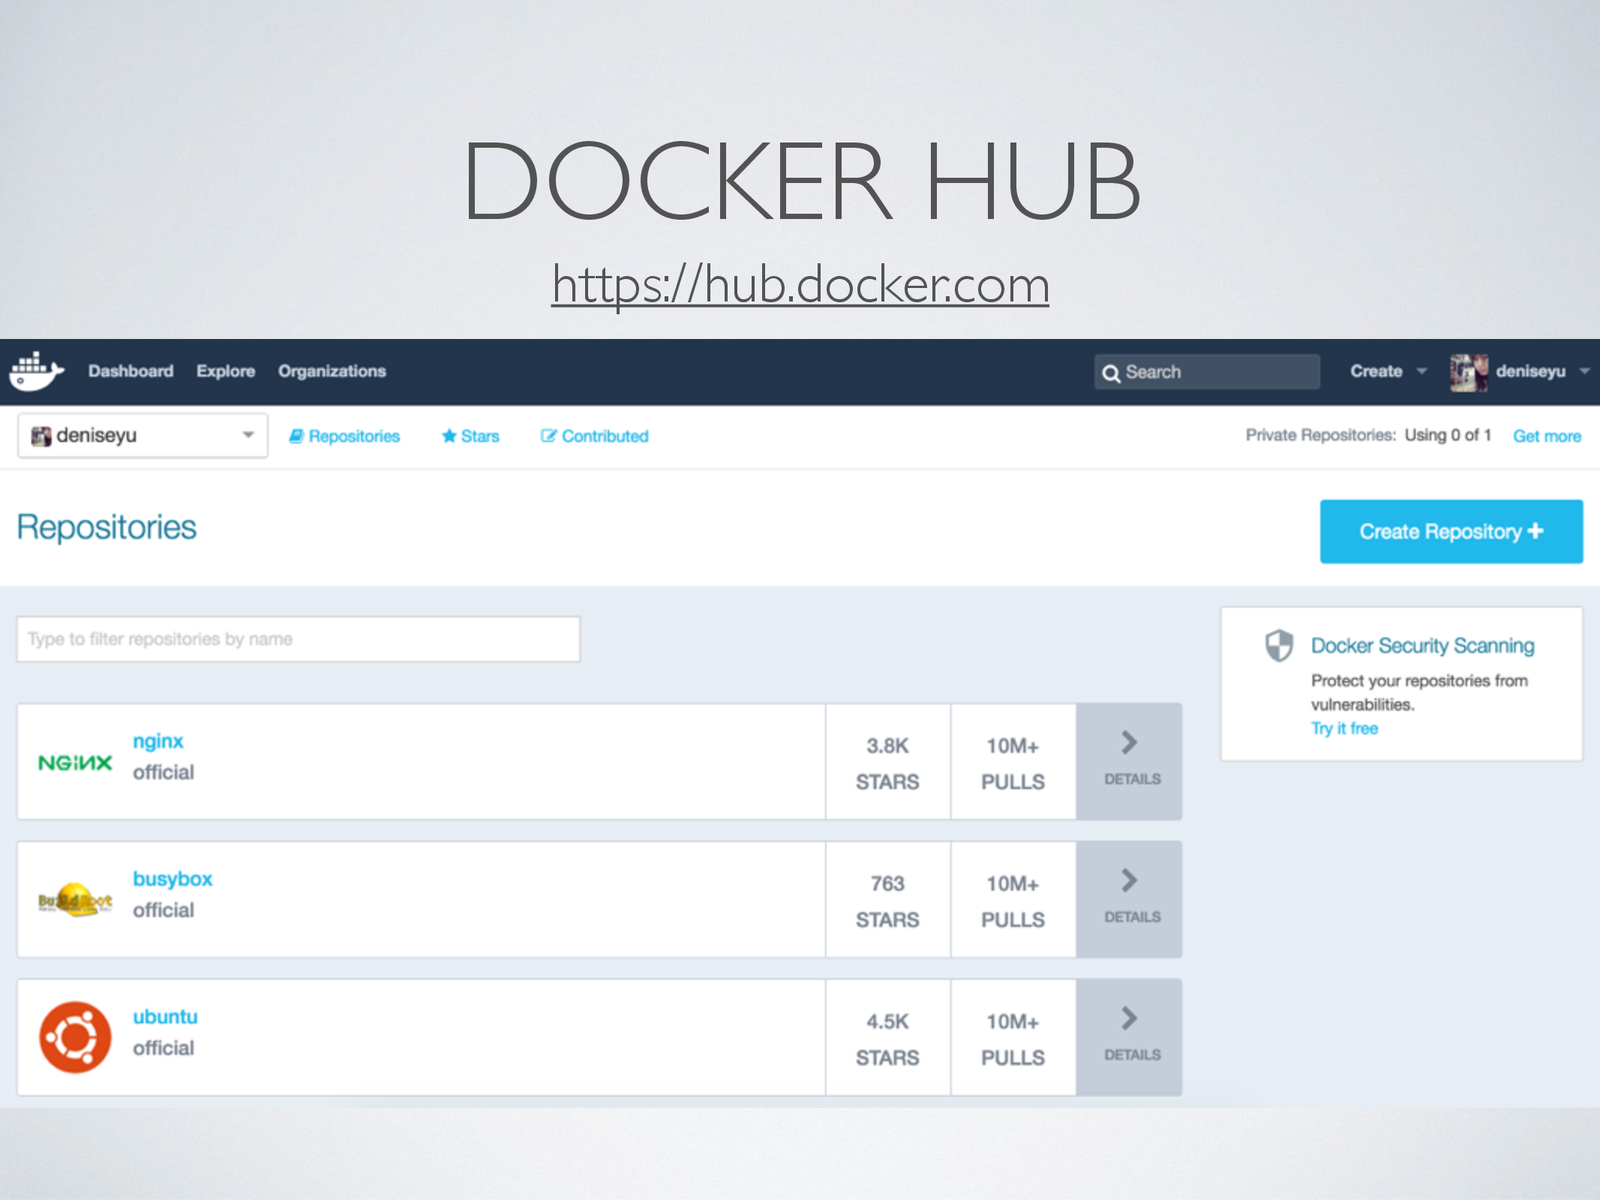Image resolution: width=1600 pixels, height=1200 pixels.
Task: Open DETAILS for the busybox repository
Action: tap(1129, 900)
